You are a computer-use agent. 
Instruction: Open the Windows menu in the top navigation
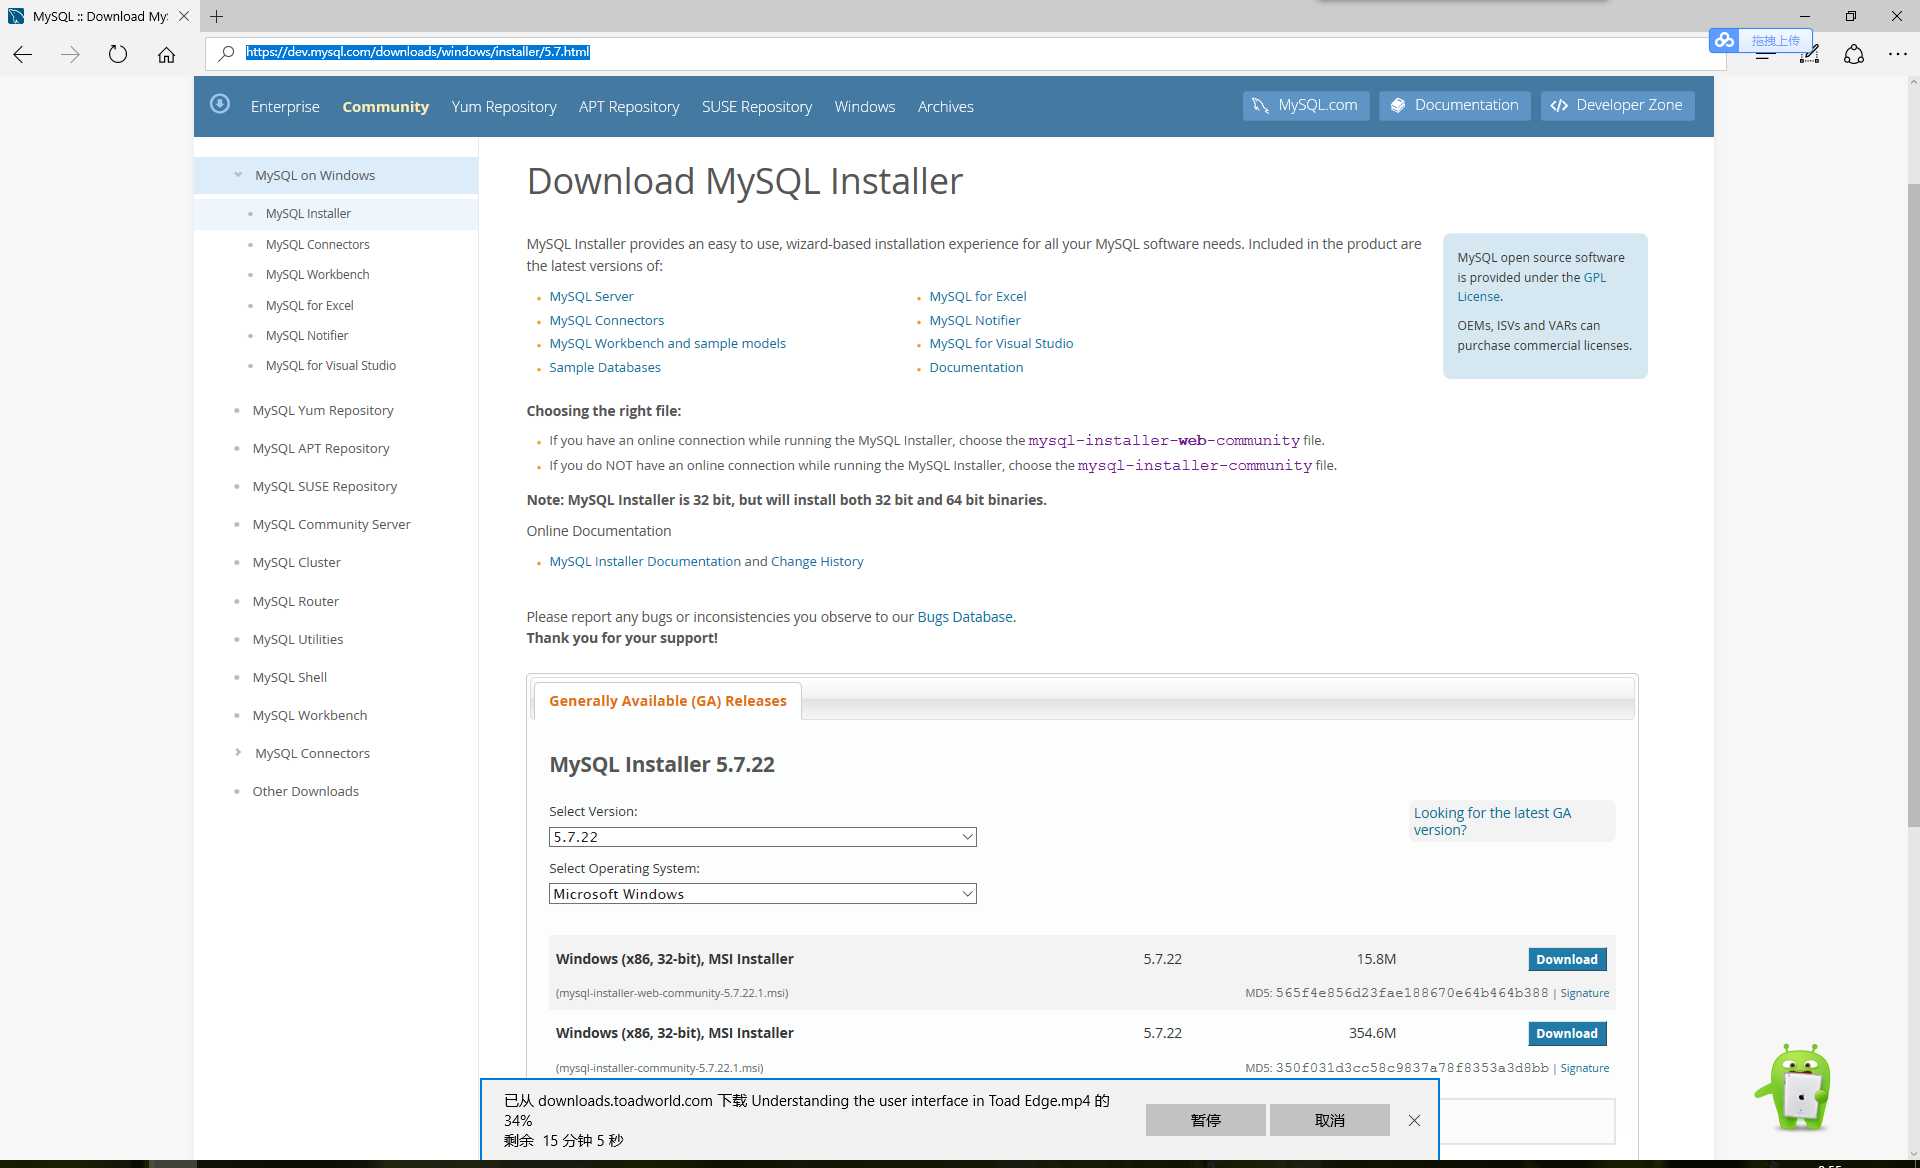864,106
